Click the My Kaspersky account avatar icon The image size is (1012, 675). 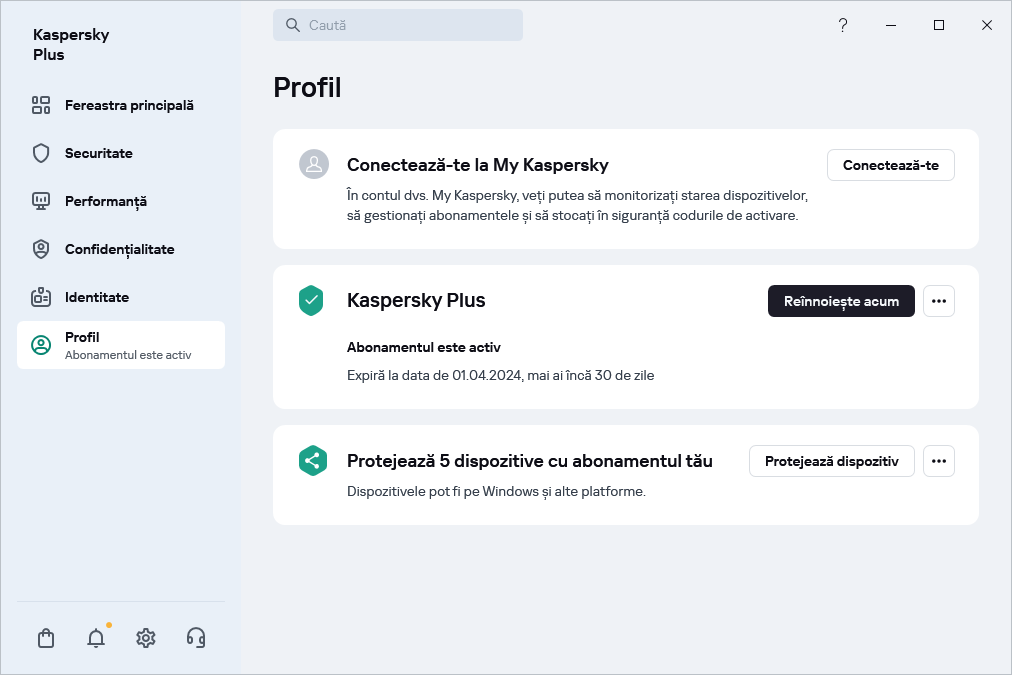coord(314,165)
